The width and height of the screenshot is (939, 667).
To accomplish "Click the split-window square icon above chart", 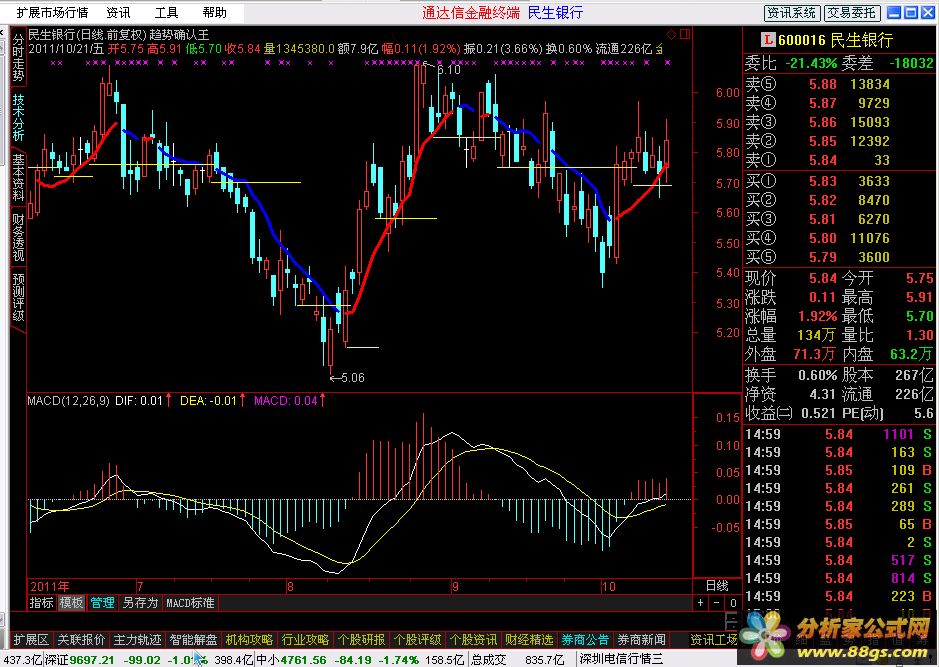I will (x=684, y=35).
